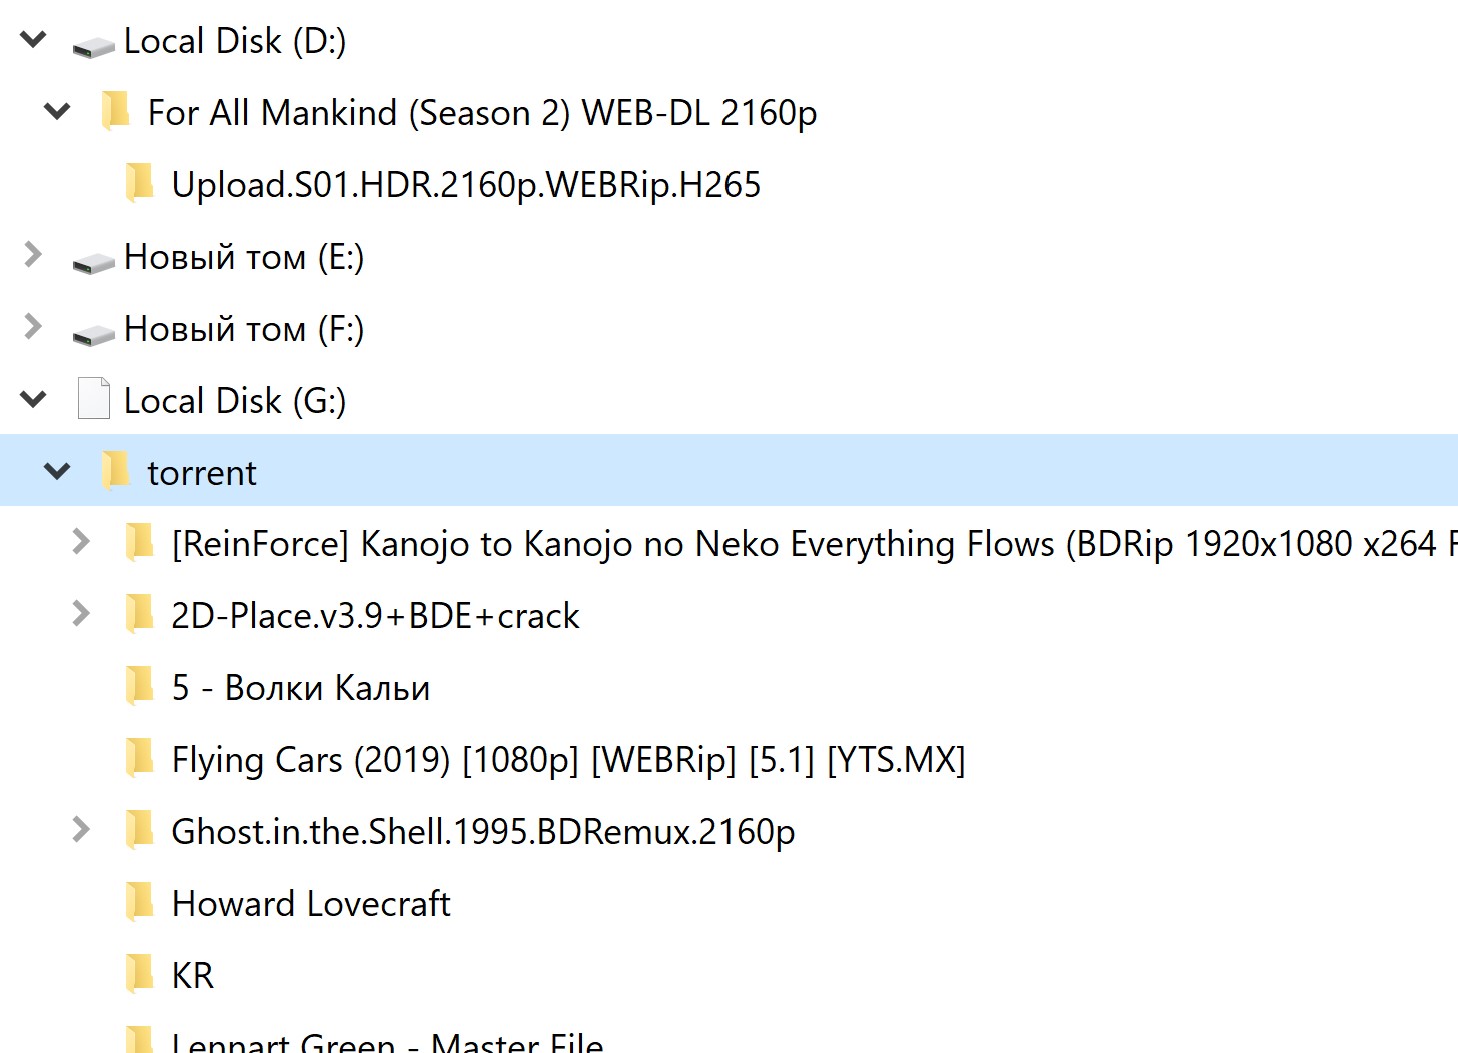Collapse the Local Disk (D:) tree node
1458x1053 pixels.
(x=34, y=40)
